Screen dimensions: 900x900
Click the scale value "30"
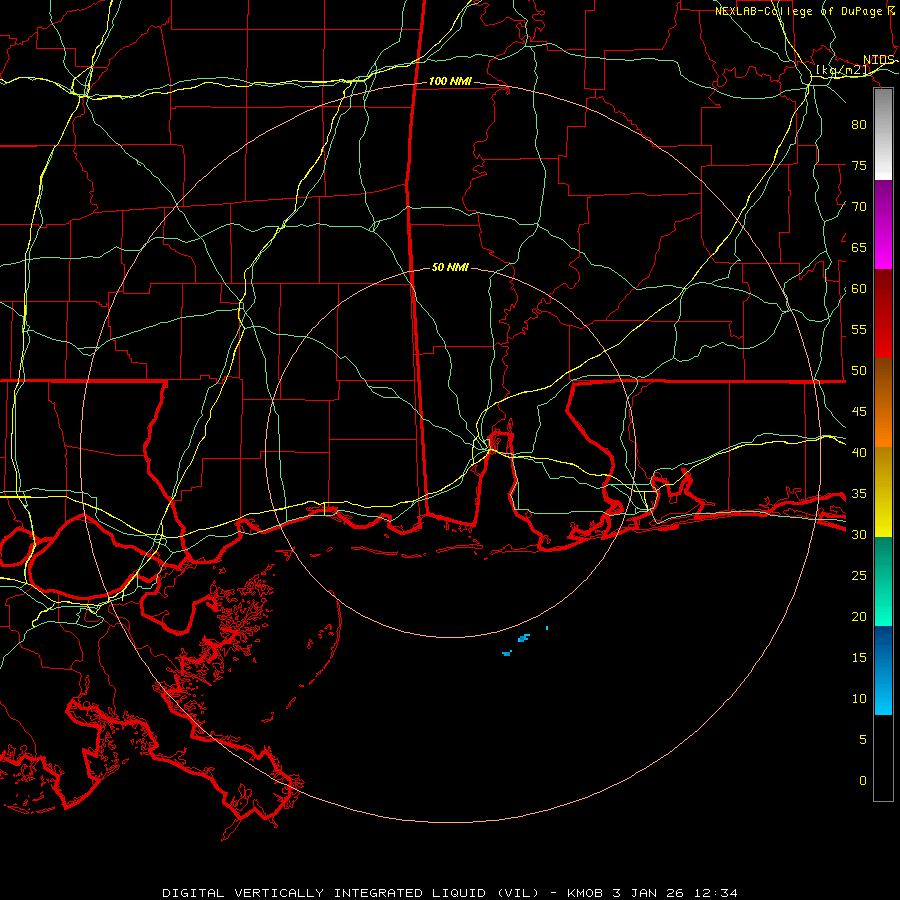point(859,535)
